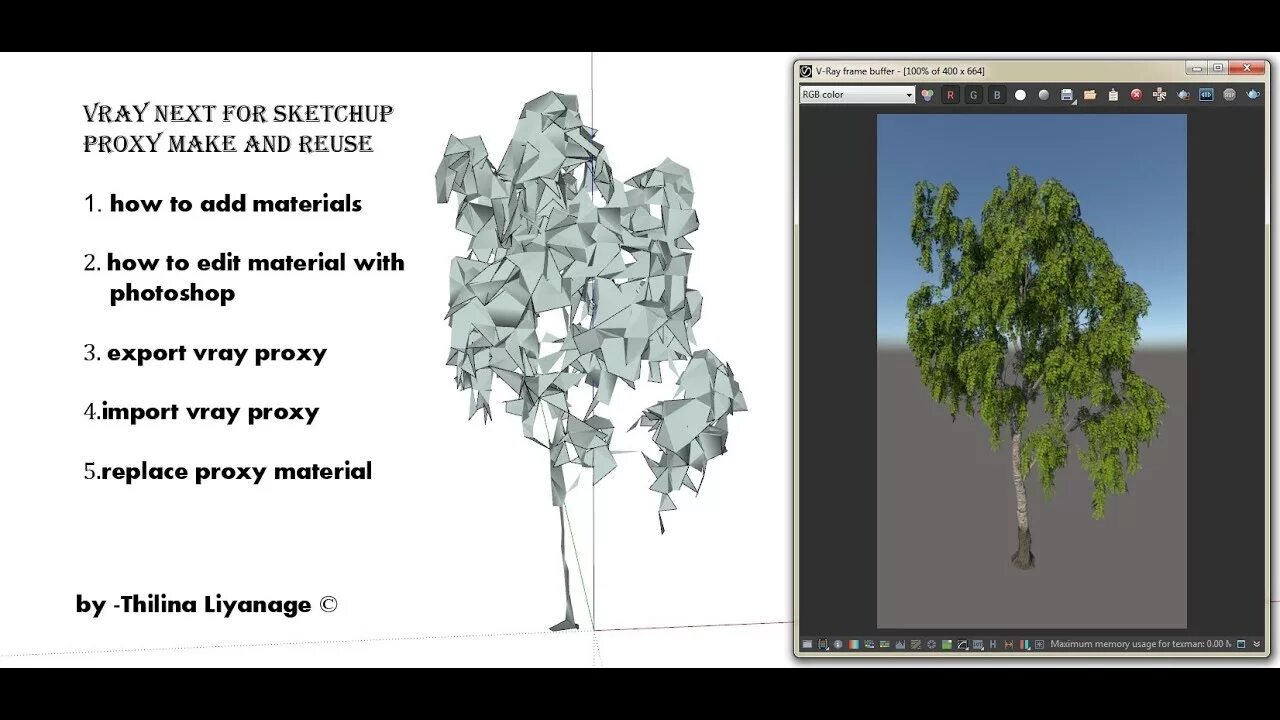Show the corrections control panel icon
Screen dimensions: 1280x720
(x=807, y=644)
